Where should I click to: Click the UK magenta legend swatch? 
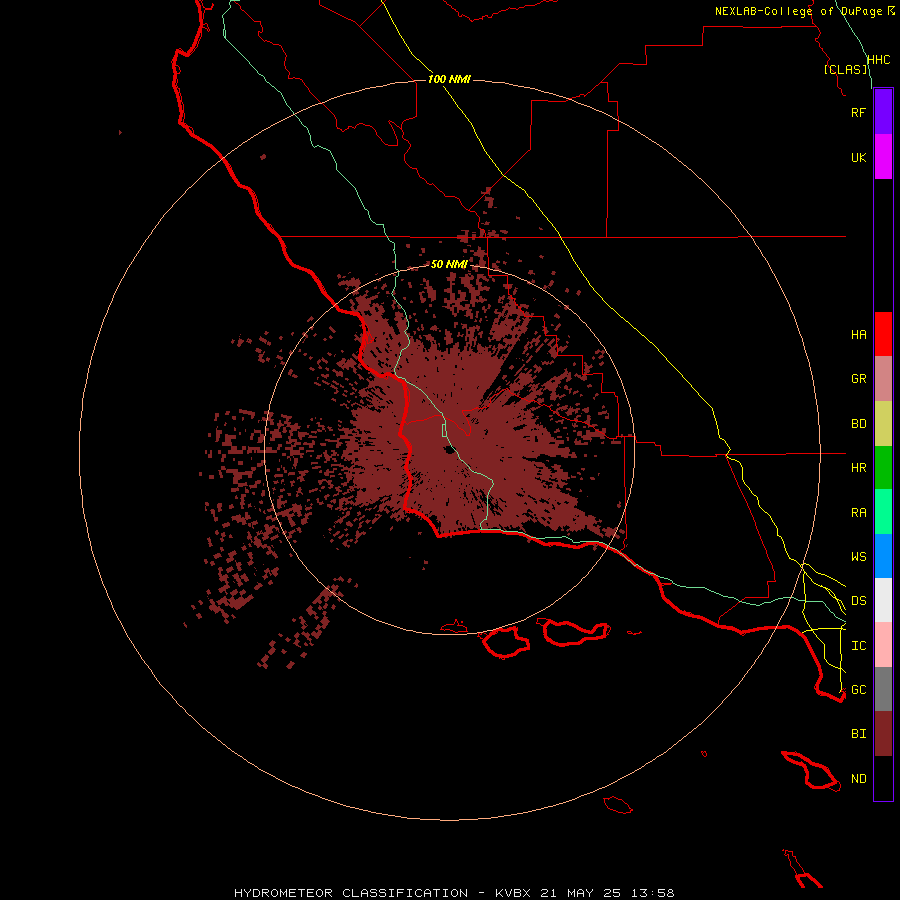(883, 157)
